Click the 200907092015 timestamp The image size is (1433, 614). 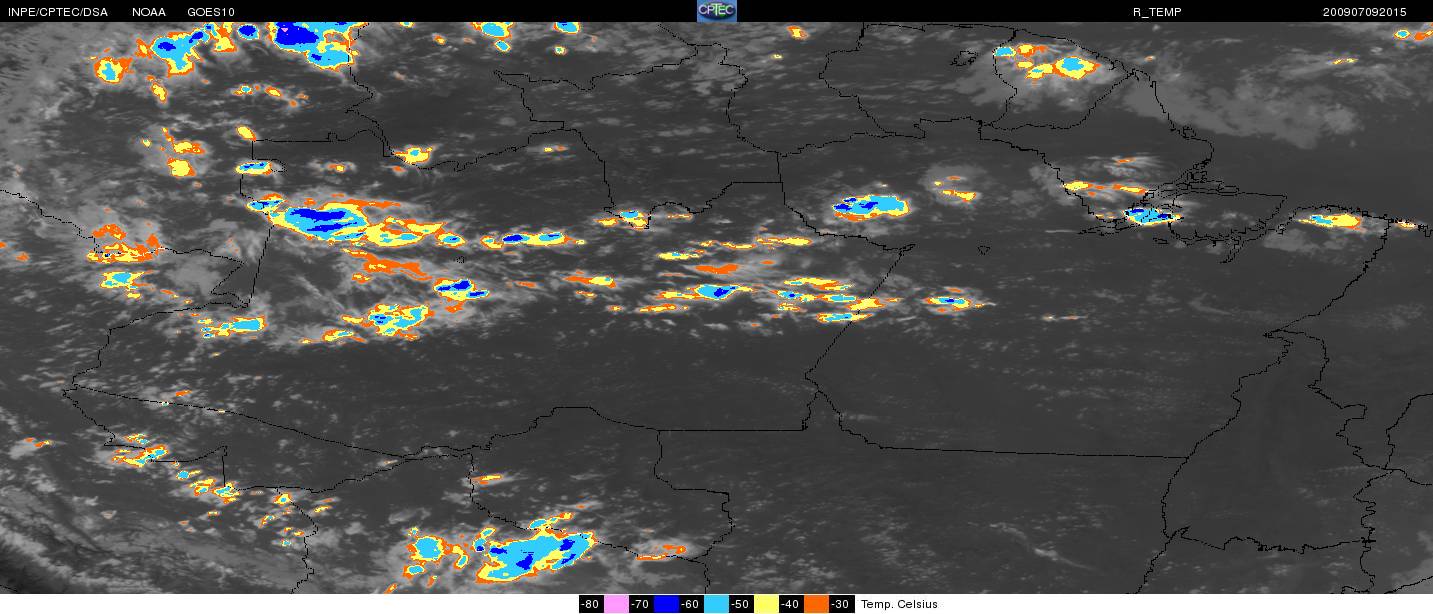[1364, 12]
